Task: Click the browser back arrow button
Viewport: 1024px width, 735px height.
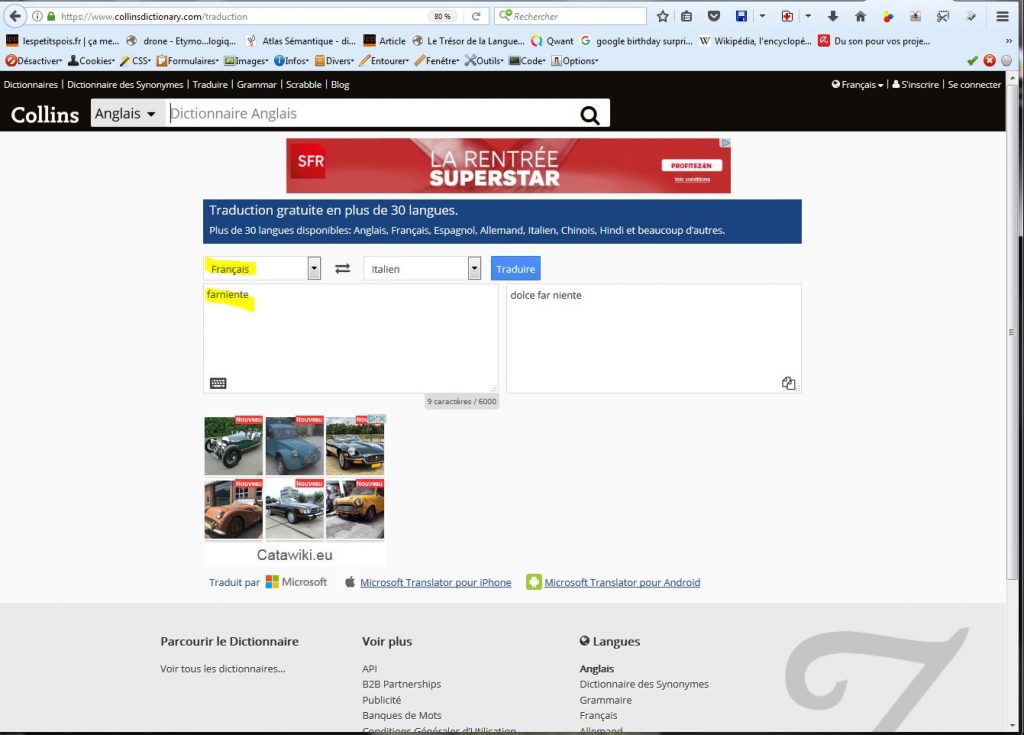Action: (x=16, y=16)
